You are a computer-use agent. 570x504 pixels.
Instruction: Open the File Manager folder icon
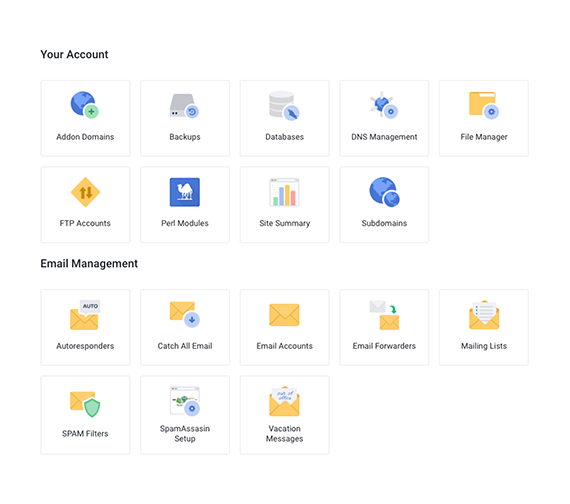tap(484, 105)
